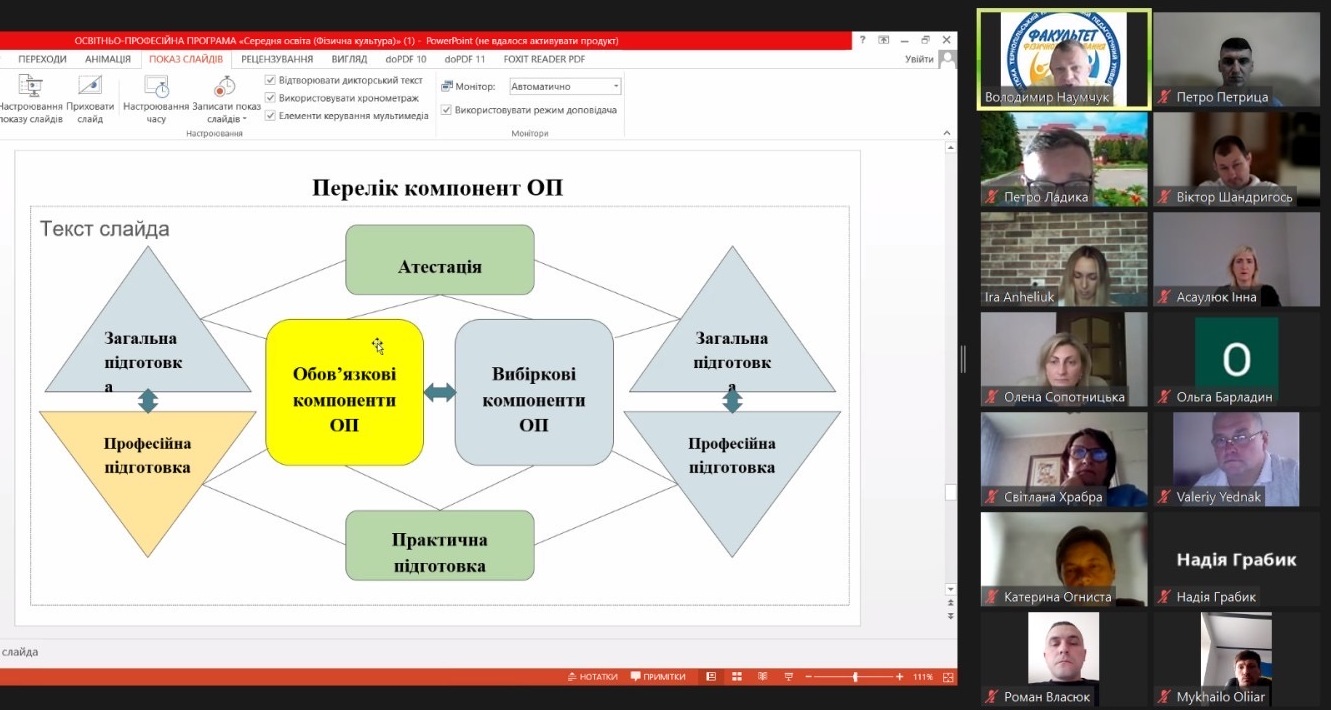Switch to Reading view in status bar
This screenshot has width=1331, height=710.
pos(762,677)
